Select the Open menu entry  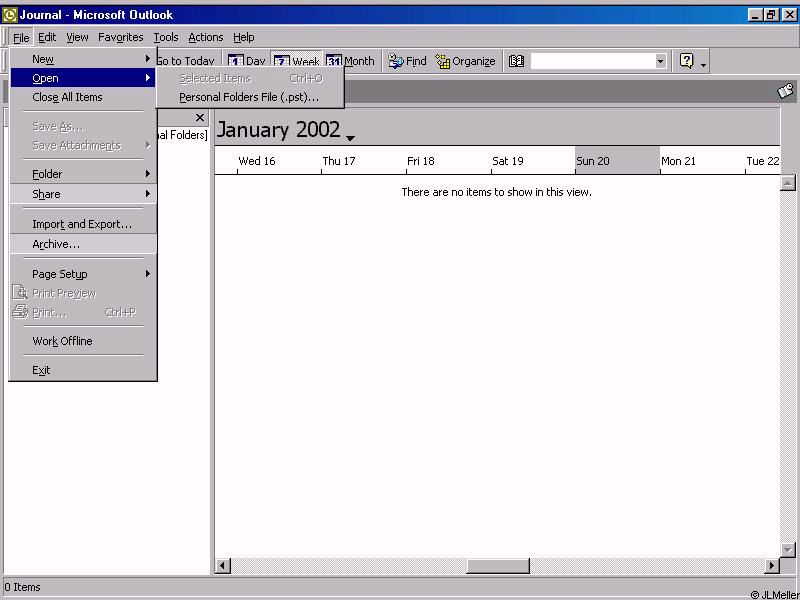[x=83, y=78]
